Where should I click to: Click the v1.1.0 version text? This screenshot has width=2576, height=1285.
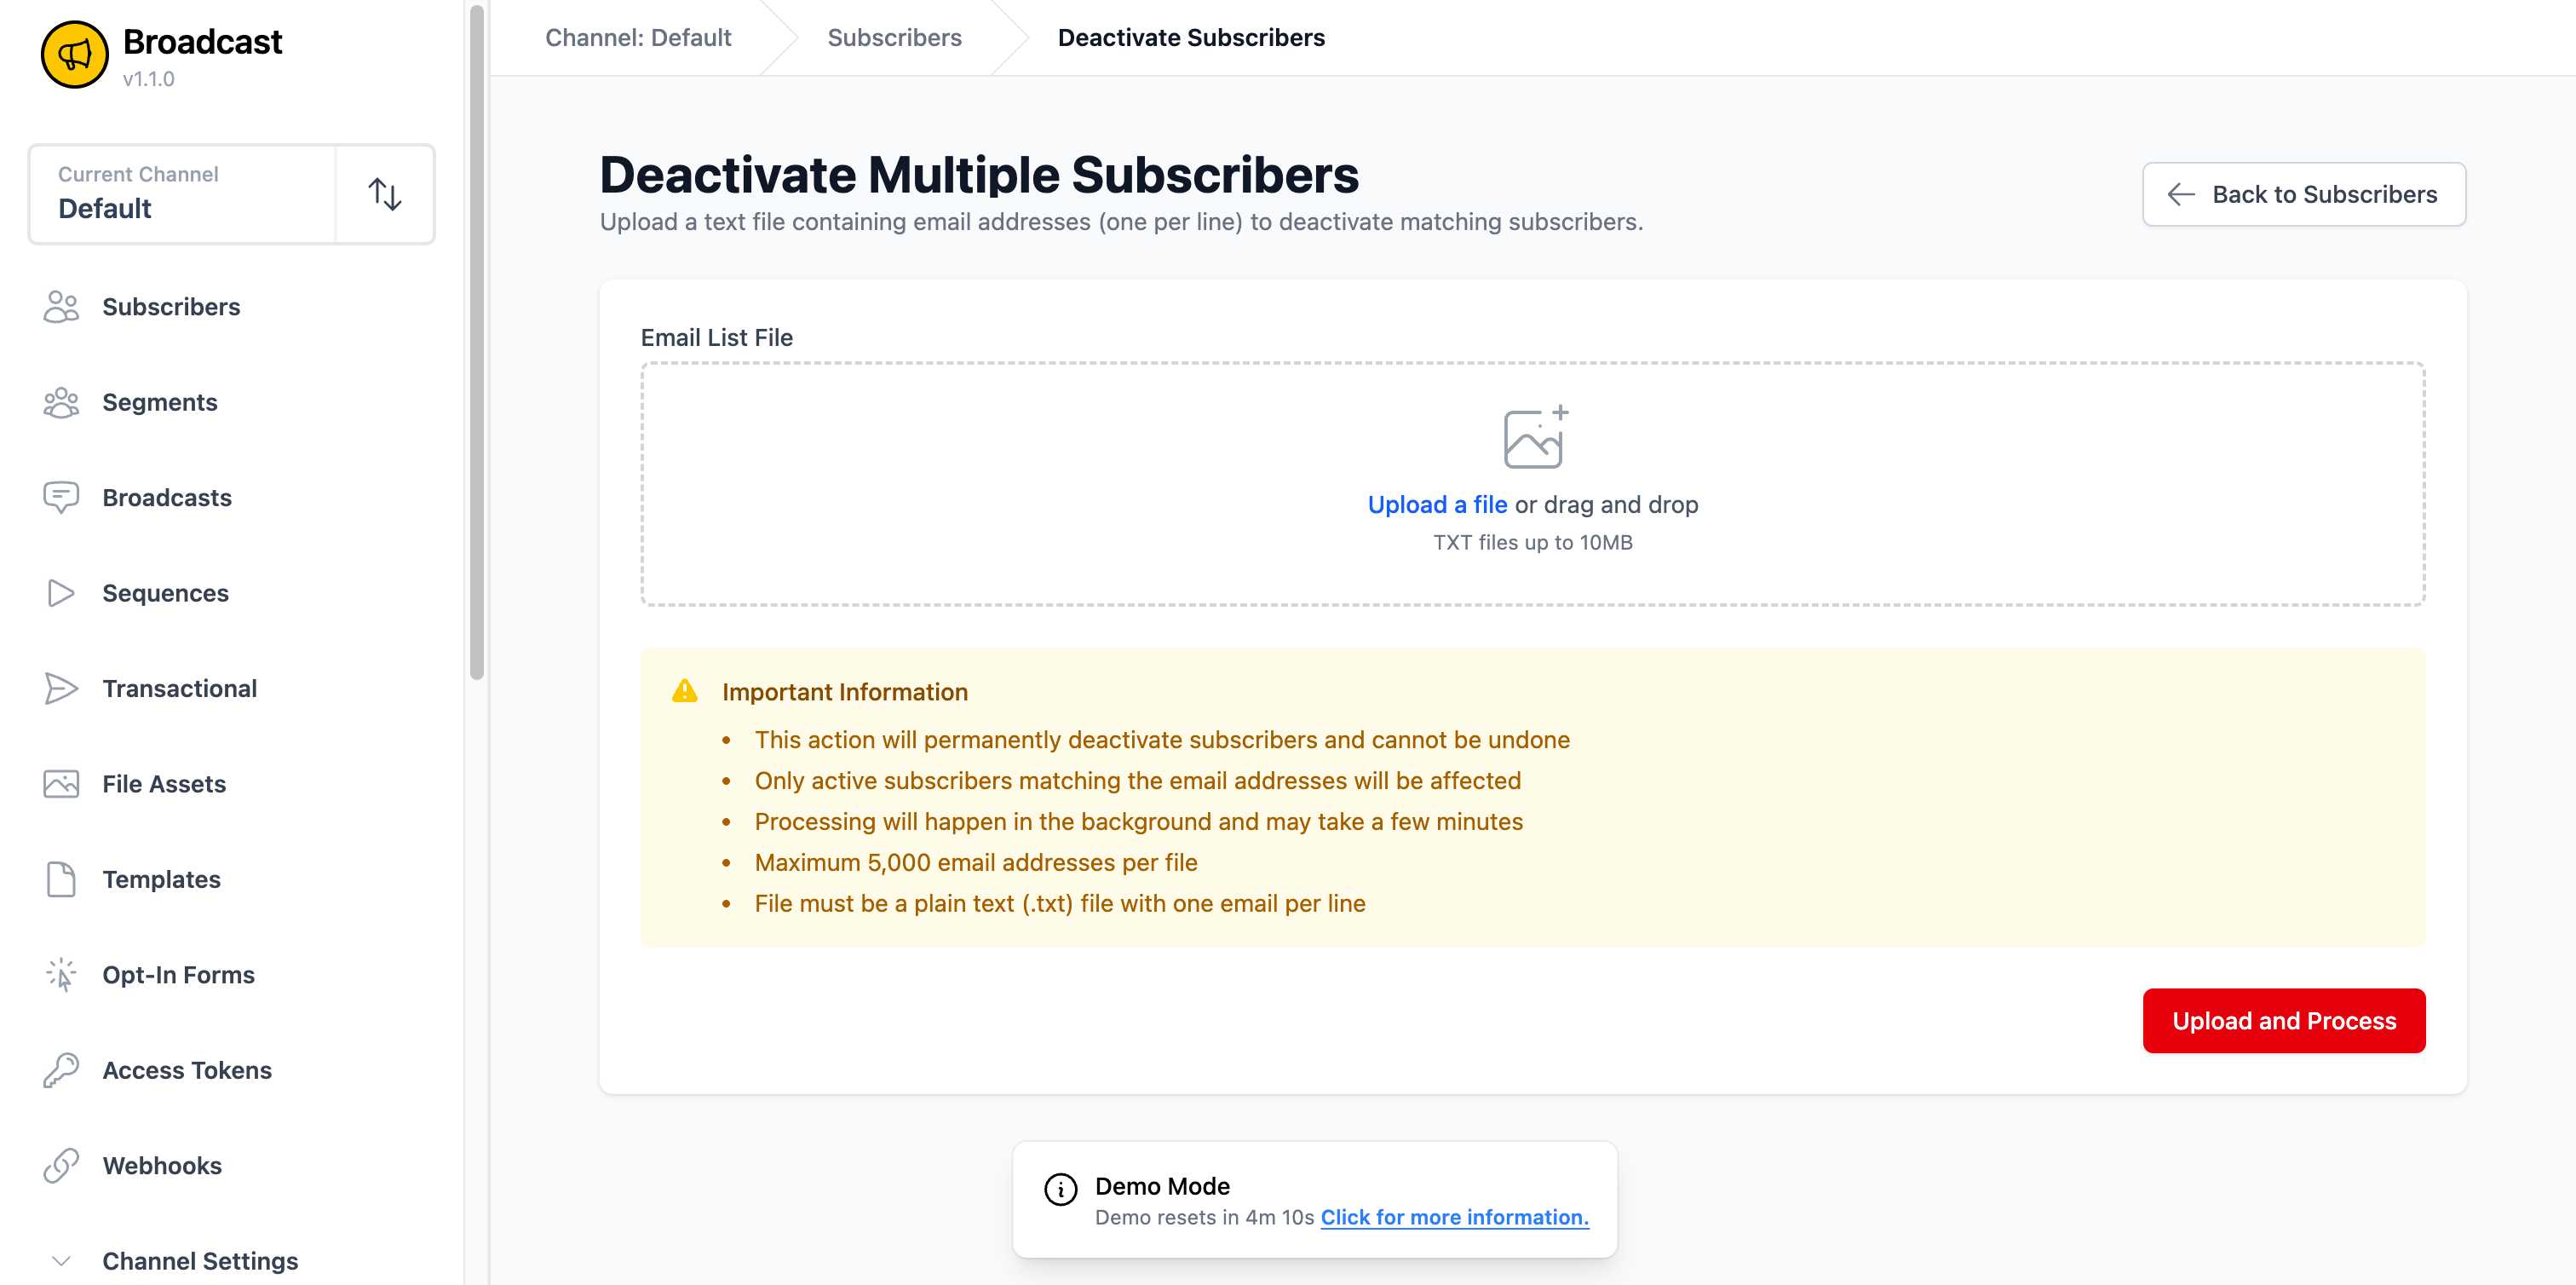coord(149,79)
